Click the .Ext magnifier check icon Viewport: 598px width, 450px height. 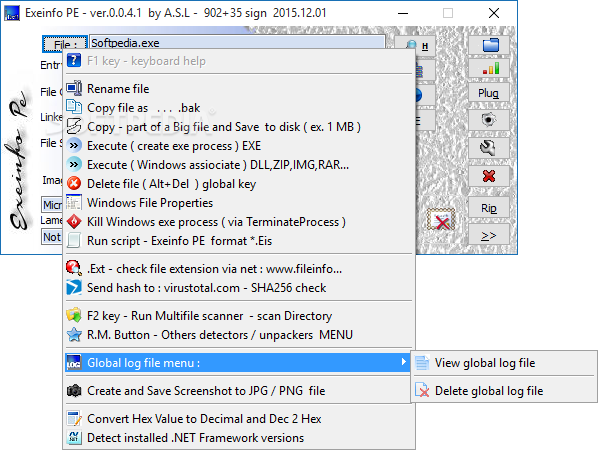coord(74,268)
